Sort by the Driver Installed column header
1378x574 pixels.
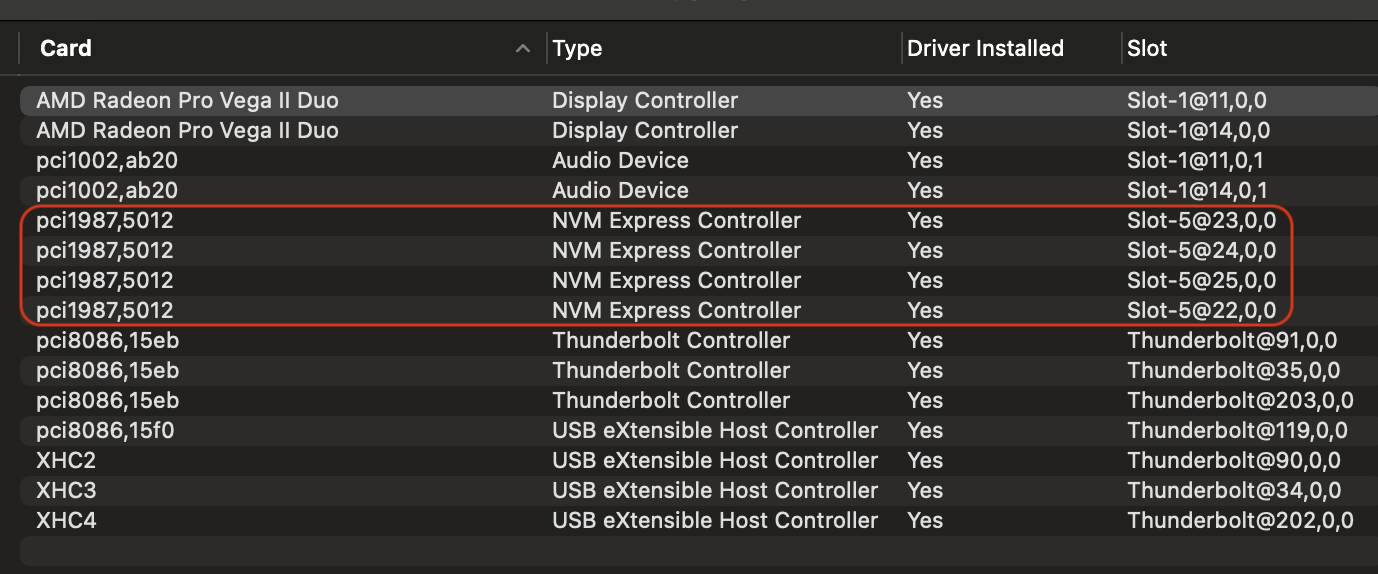point(984,48)
